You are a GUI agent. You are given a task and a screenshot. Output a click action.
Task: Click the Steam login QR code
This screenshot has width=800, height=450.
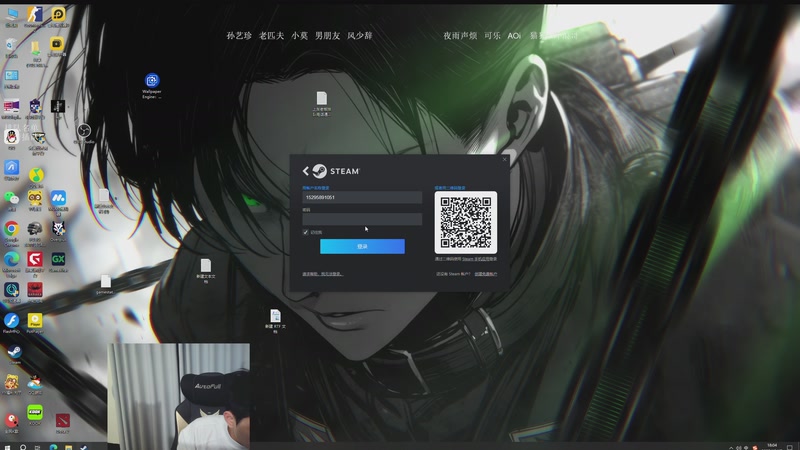pyautogui.click(x=466, y=222)
